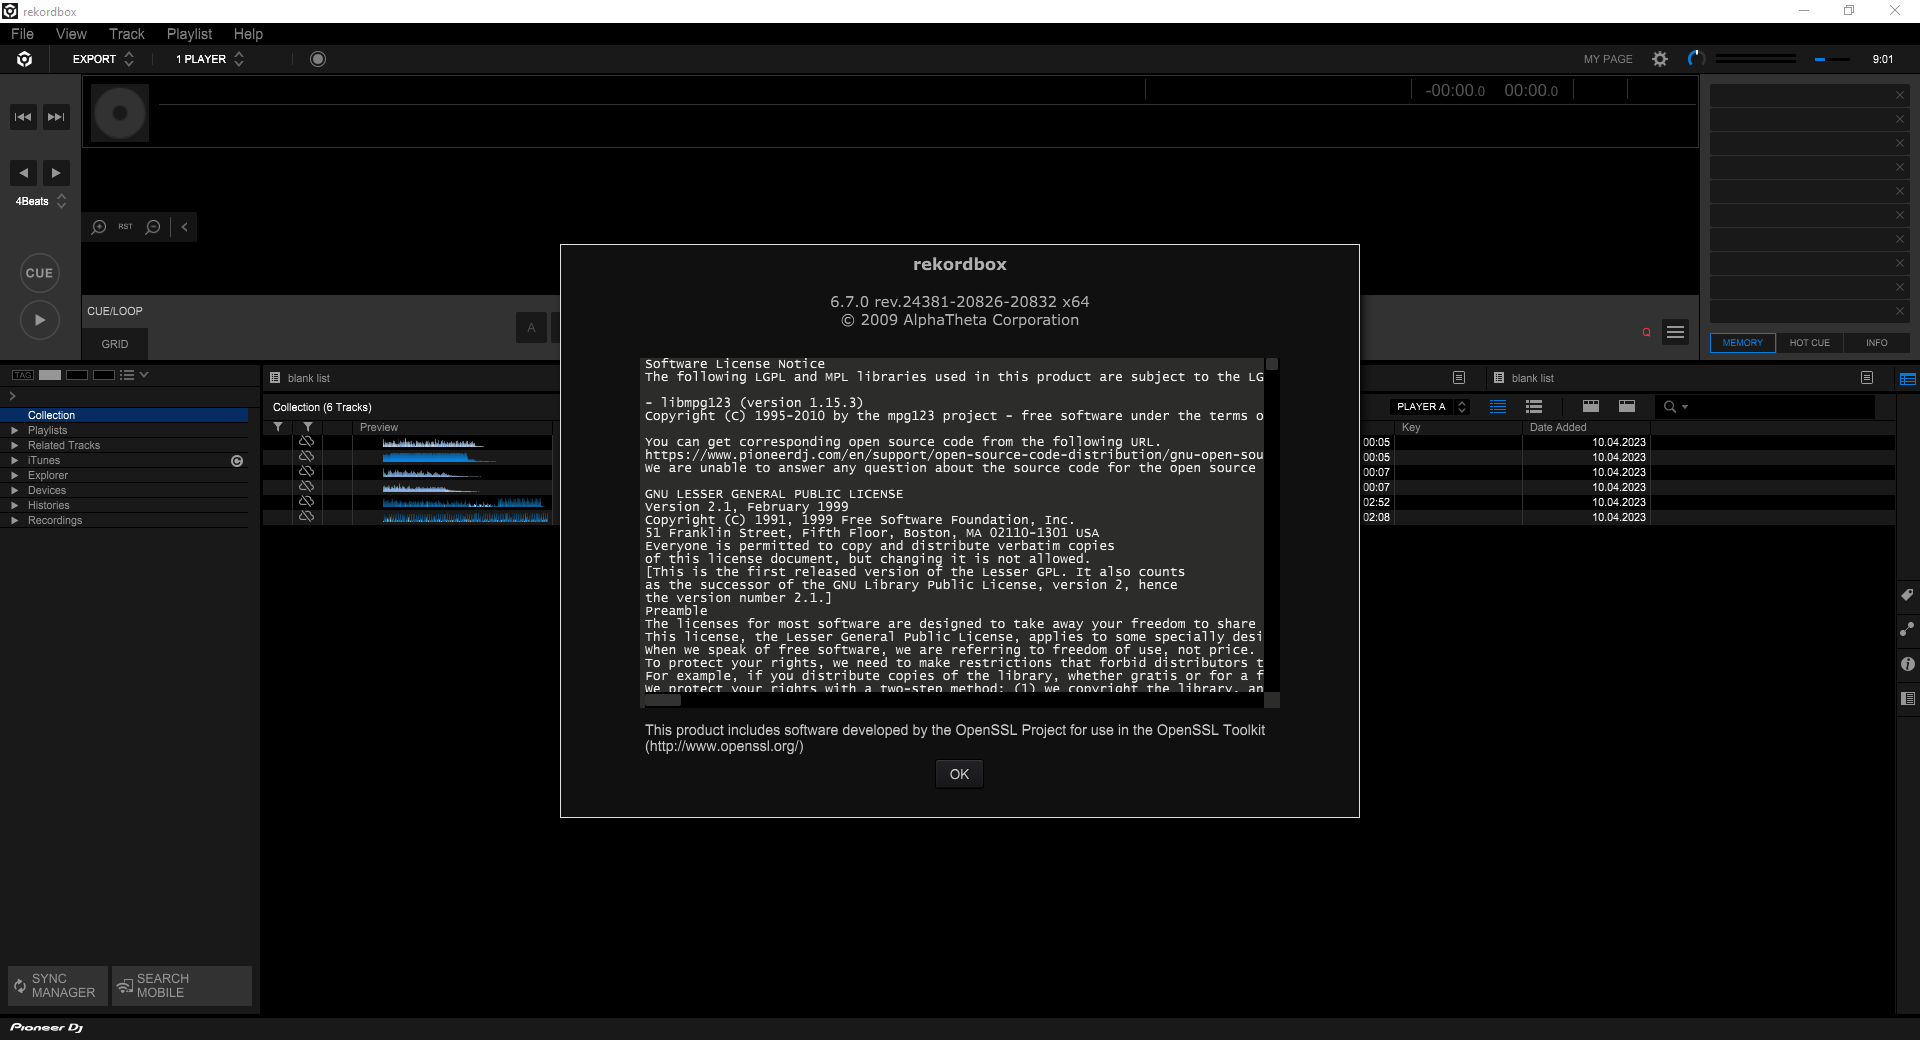Open MY PAGE
1920x1040 pixels.
(1608, 59)
